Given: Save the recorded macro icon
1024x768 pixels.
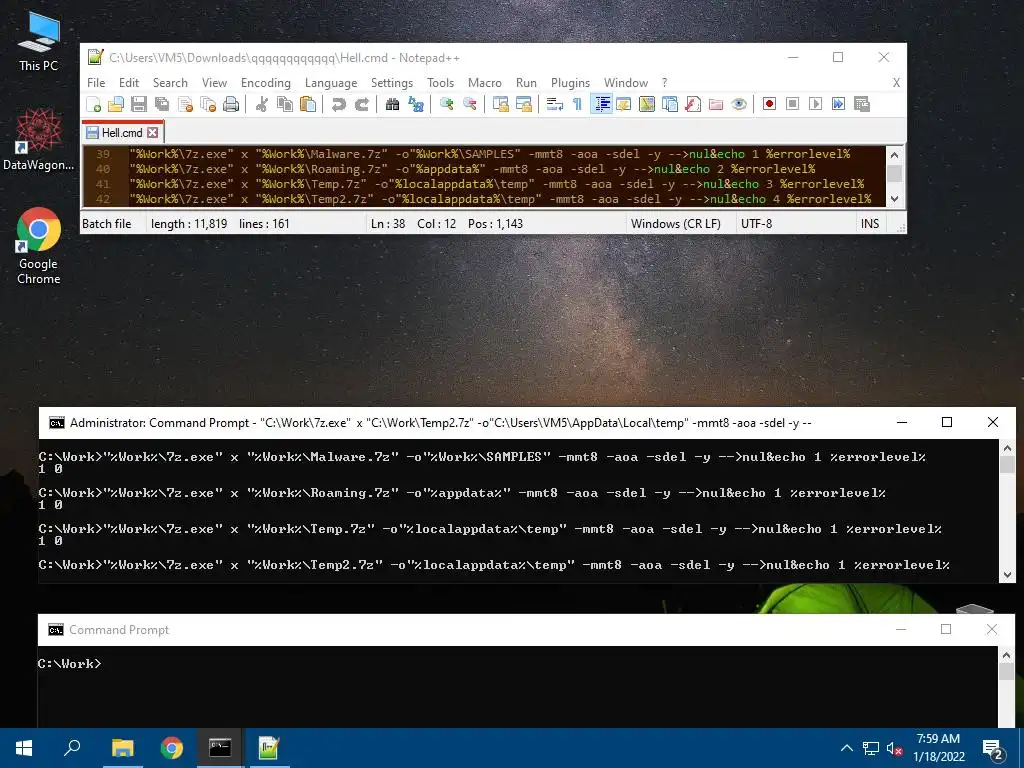Looking at the screenshot, I should (862, 104).
